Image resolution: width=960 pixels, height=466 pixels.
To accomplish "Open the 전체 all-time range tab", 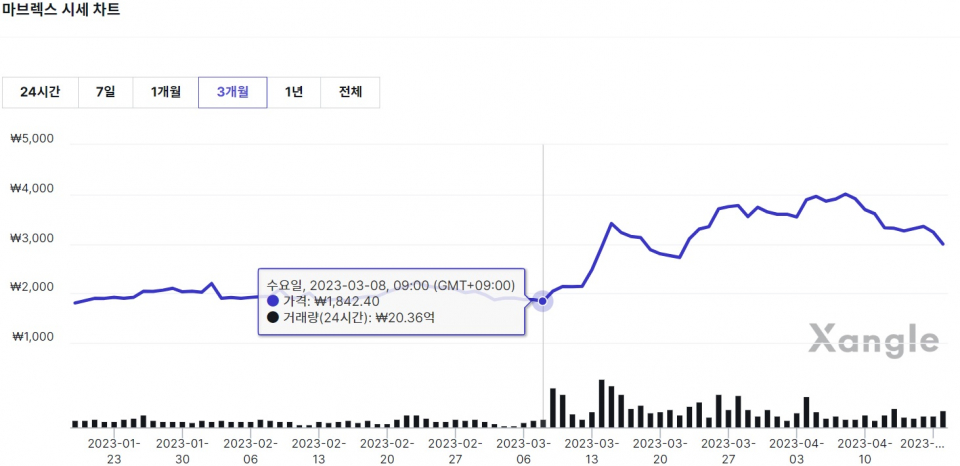I will (x=350, y=92).
